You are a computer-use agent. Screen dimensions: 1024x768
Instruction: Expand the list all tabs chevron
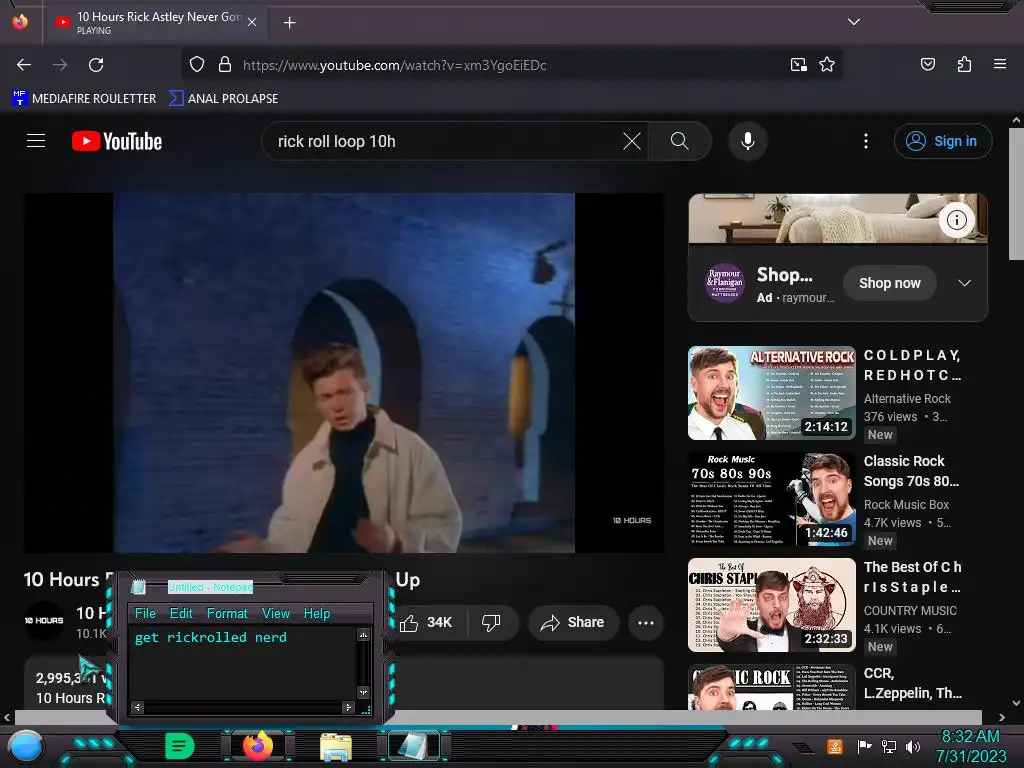(854, 22)
